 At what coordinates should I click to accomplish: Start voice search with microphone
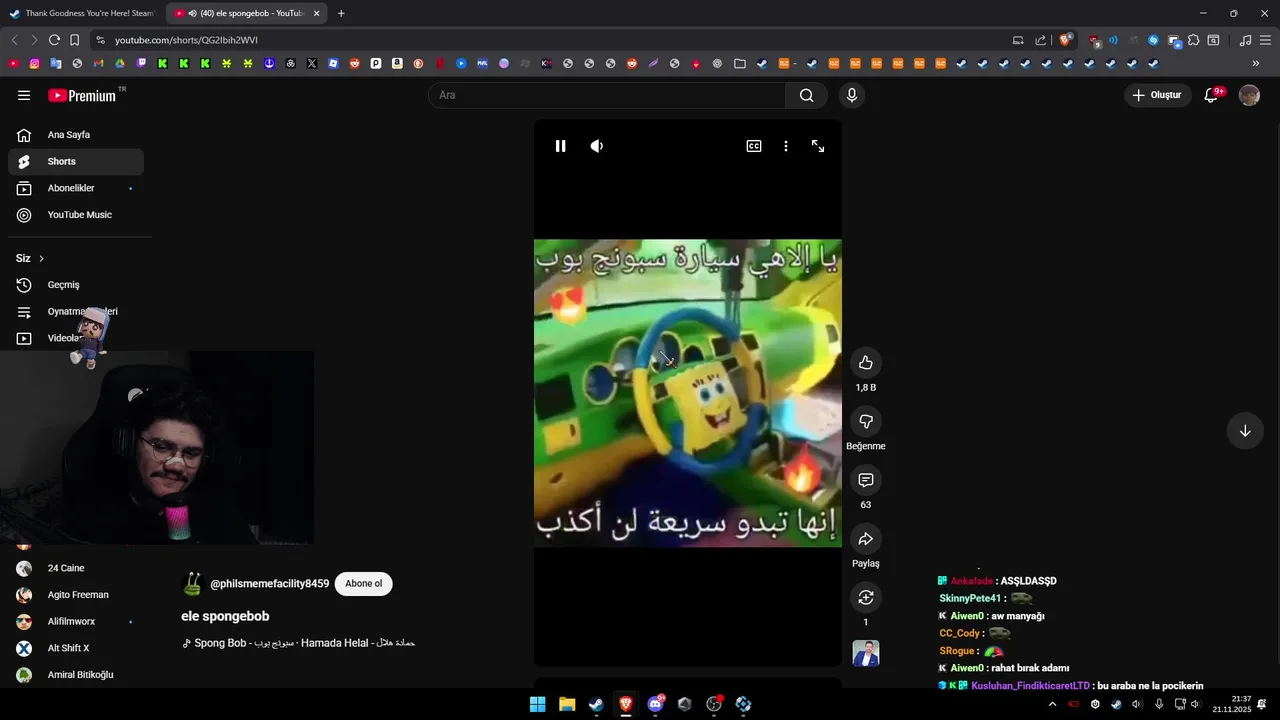(x=852, y=95)
